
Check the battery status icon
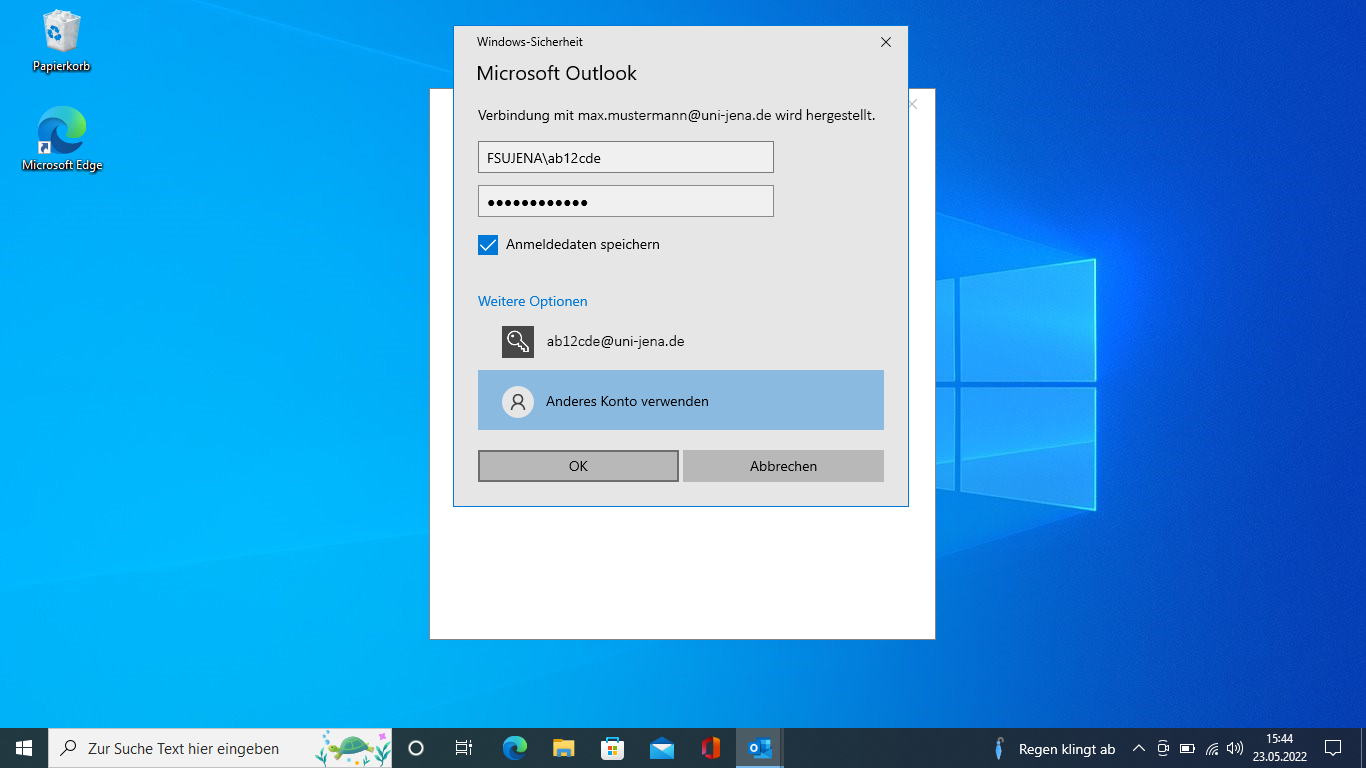point(1187,748)
